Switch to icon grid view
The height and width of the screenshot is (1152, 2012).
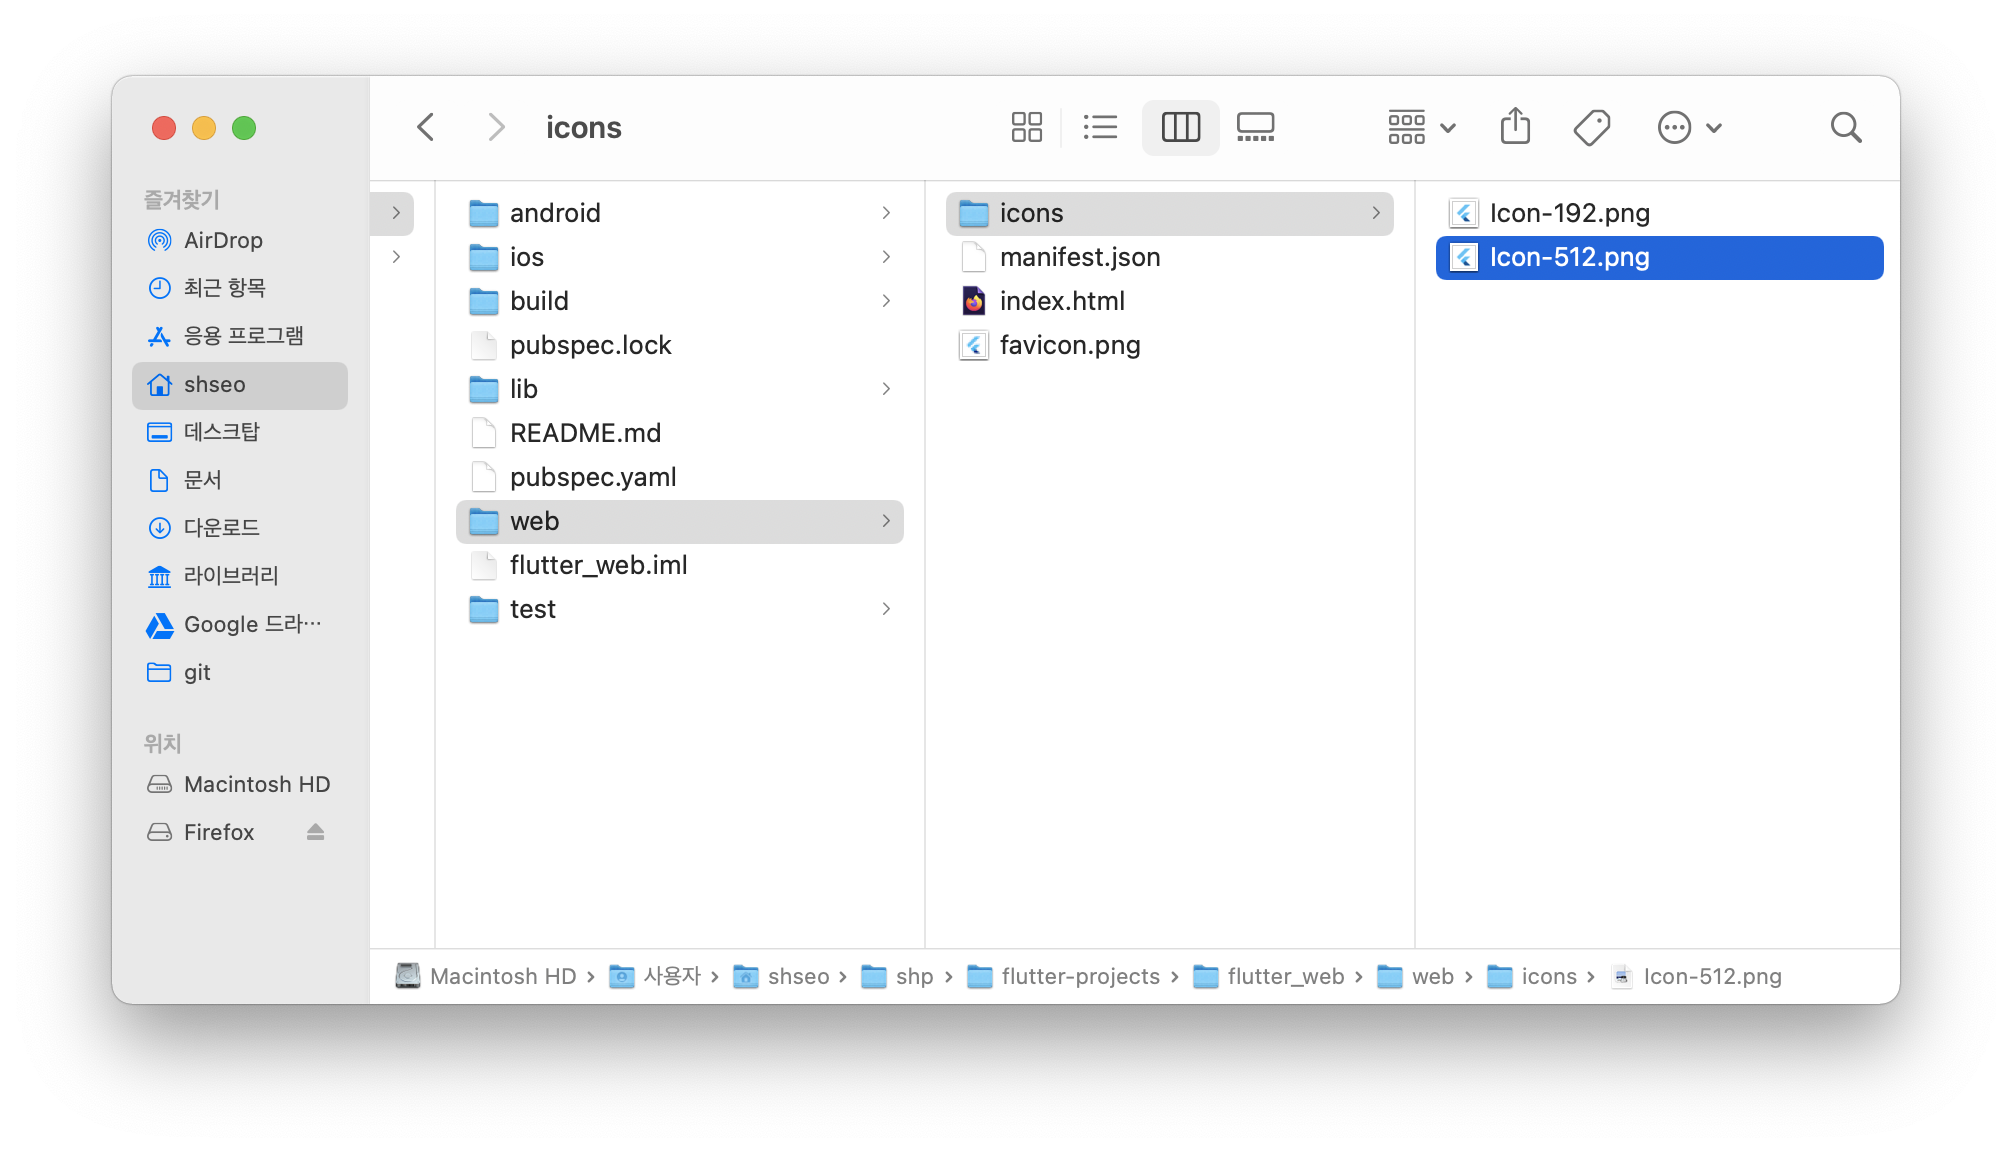(x=1026, y=127)
